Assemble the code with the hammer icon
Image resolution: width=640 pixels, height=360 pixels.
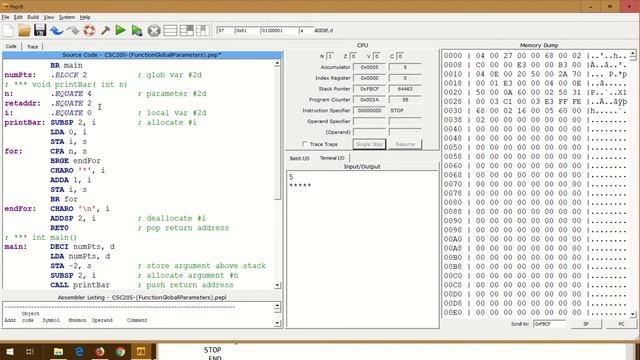coord(105,31)
